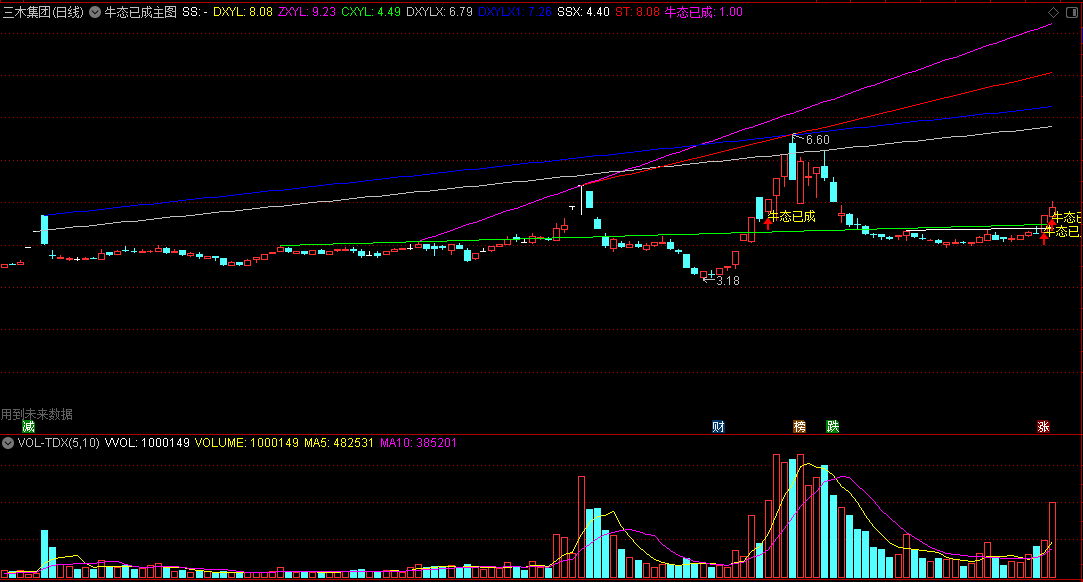
Task: Click the red 涨 event marker
Action: [x=1043, y=427]
